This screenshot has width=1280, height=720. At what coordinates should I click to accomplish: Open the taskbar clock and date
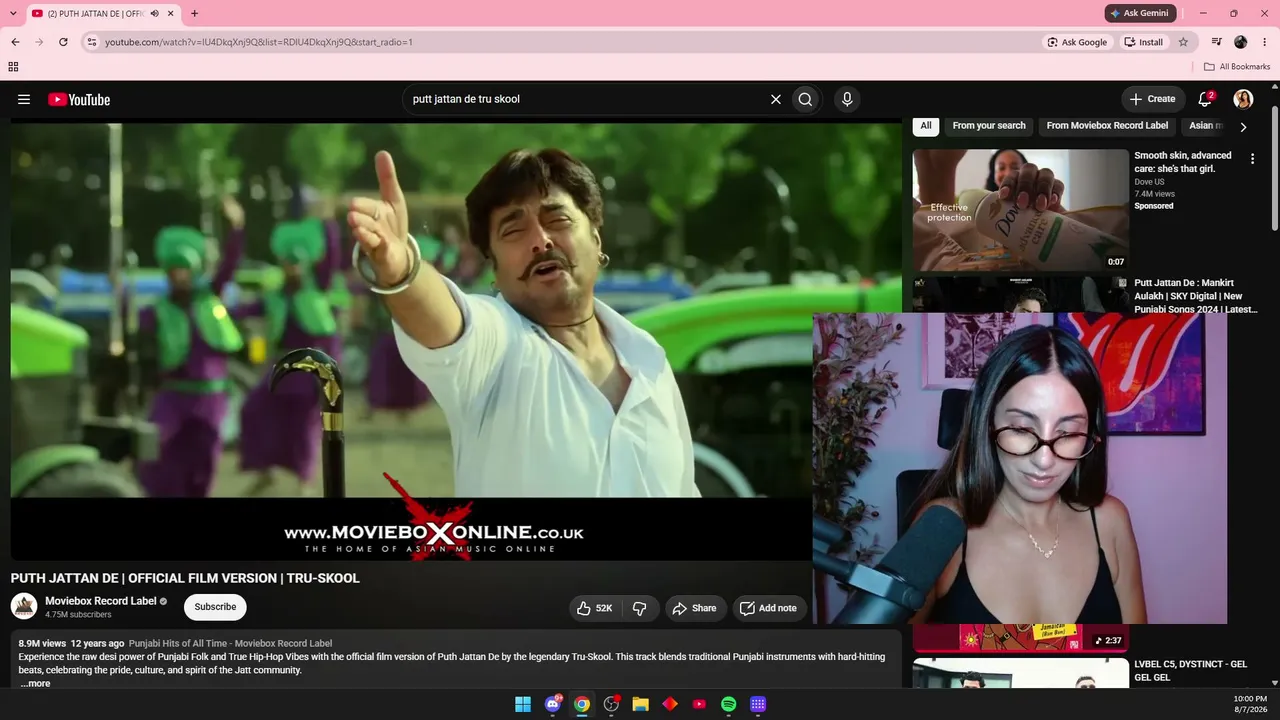[x=1250, y=704]
